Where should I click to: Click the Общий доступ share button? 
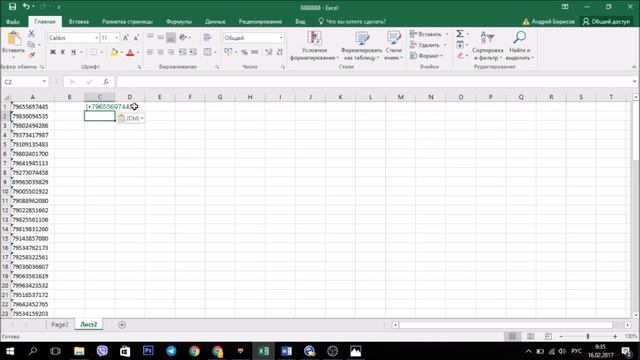[x=606, y=22]
